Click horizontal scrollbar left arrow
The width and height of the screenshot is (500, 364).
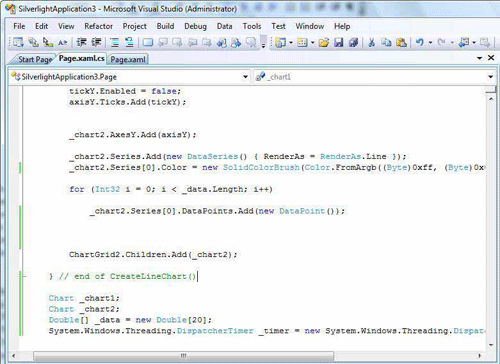[x=13, y=356]
